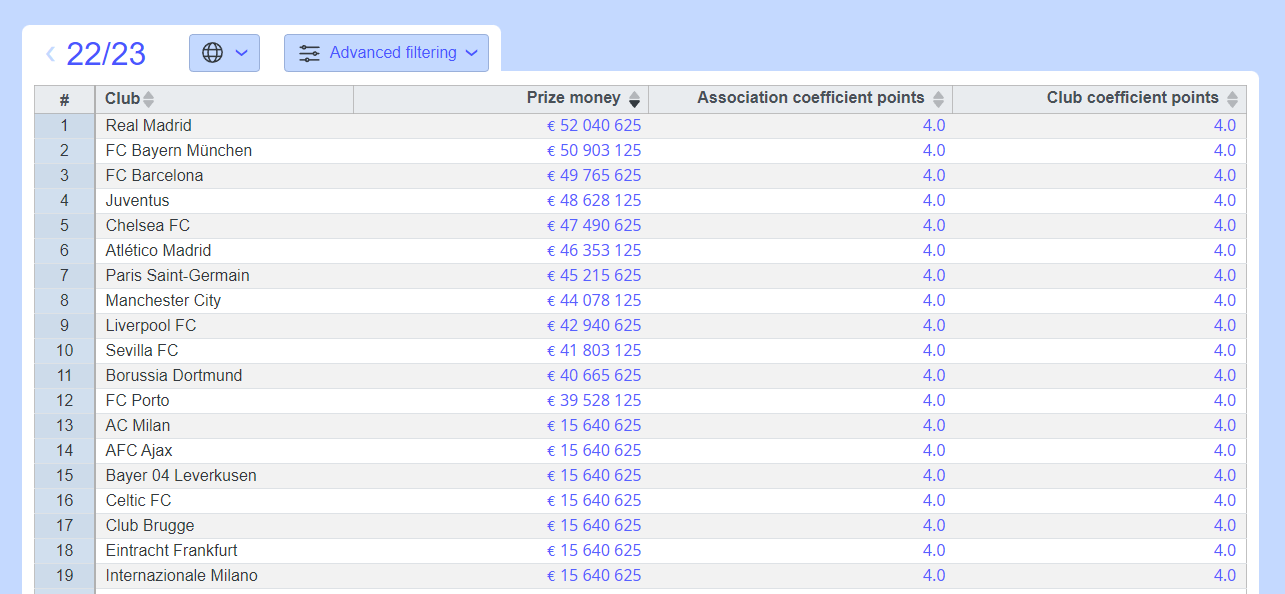Viewport: 1285px width, 594px height.
Task: Click prize money € 45 215 625
Action: click(594, 276)
